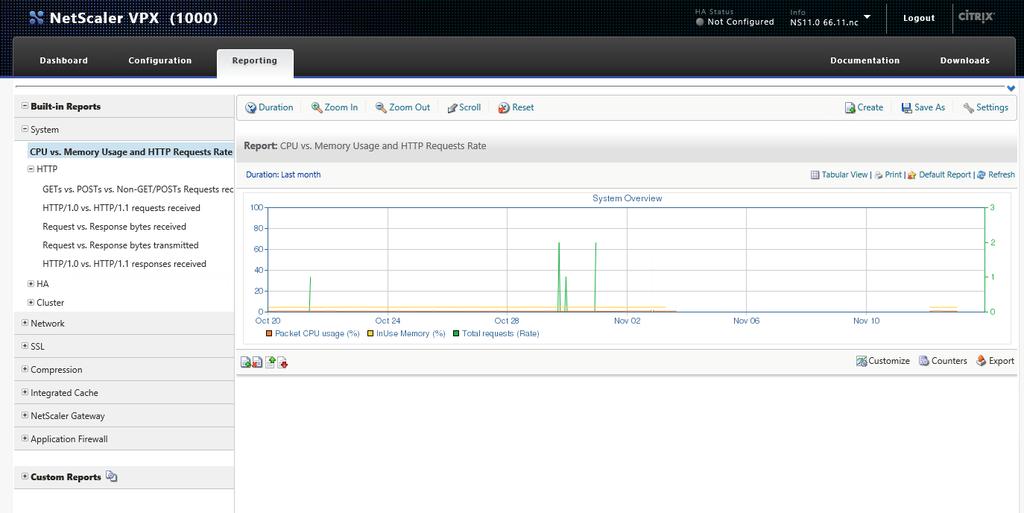Open the Duration clock tool
Screen dimensions: 1024x513
click(269, 108)
